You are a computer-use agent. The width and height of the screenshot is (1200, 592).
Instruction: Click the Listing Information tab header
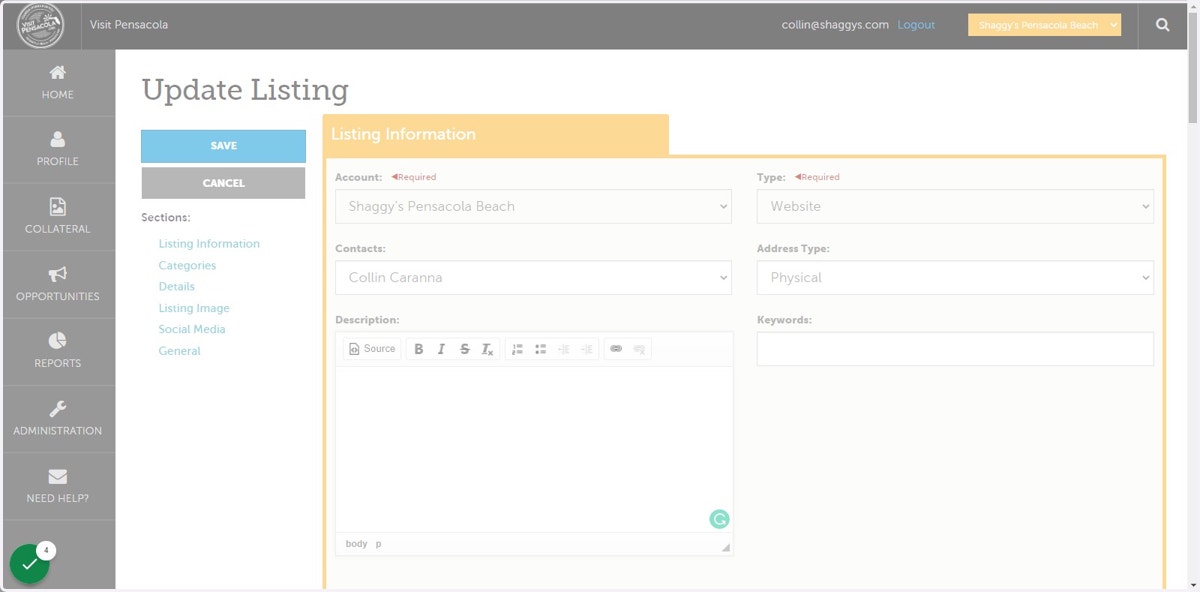[495, 135]
